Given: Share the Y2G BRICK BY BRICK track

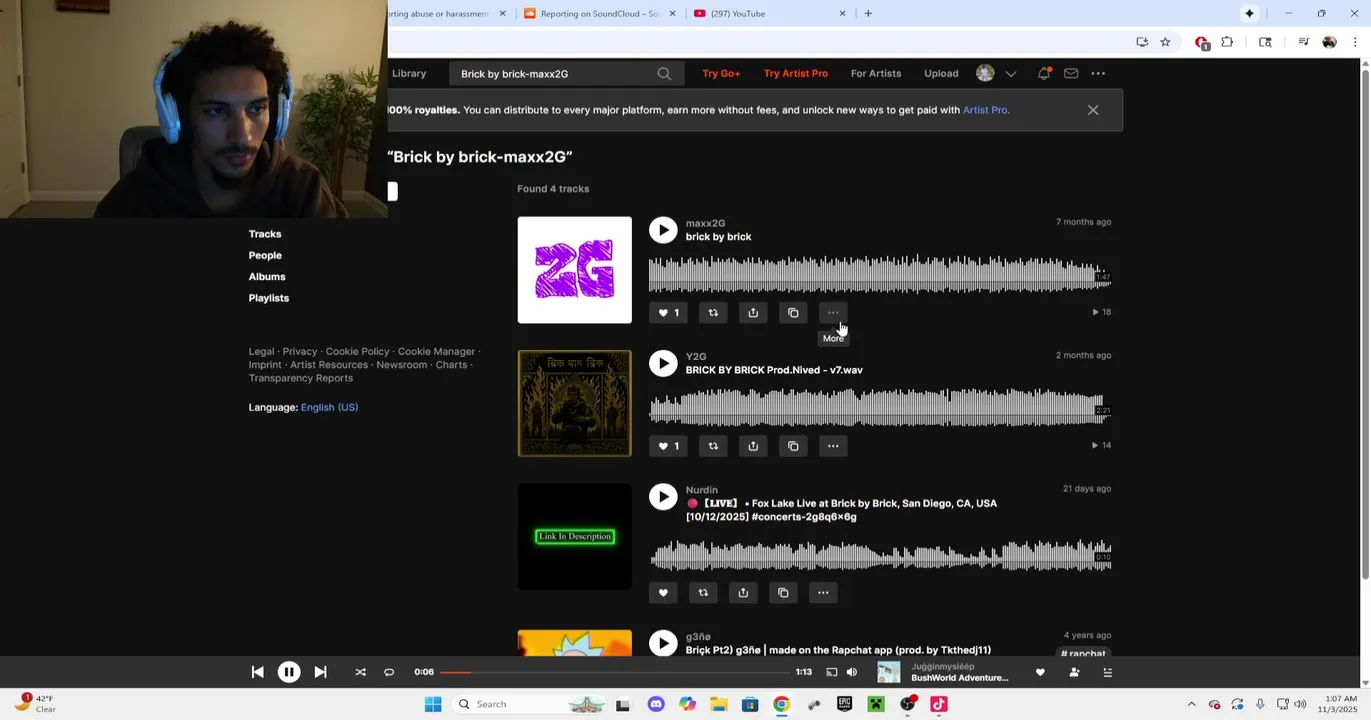Looking at the screenshot, I should [753, 446].
